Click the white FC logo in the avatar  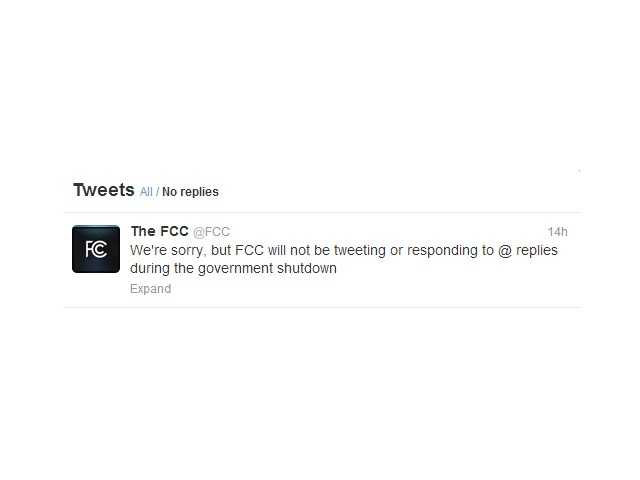click(96, 249)
